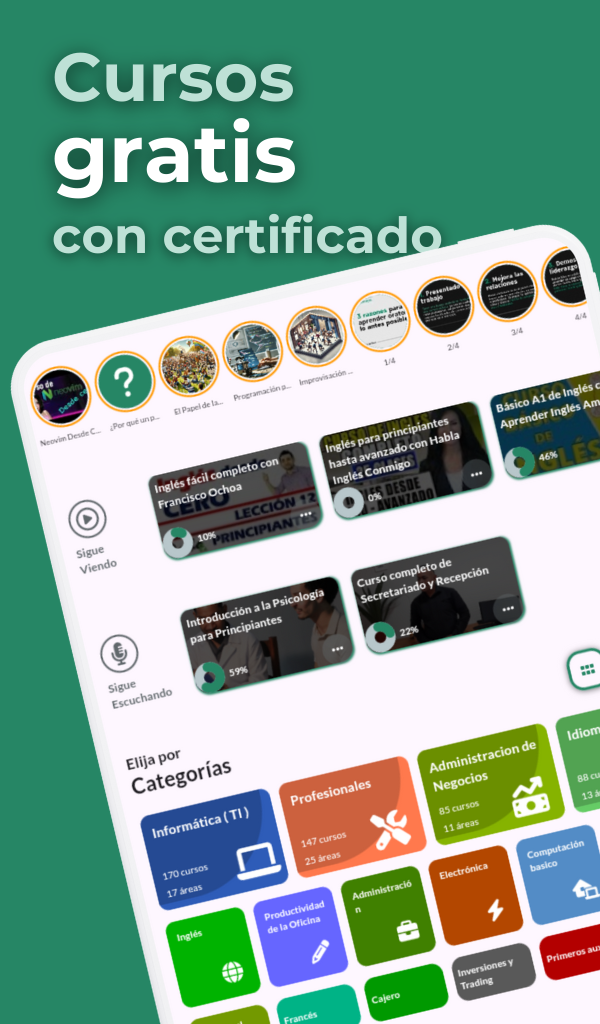Open the question mark story circle
Image resolution: width=600 pixels, height=1024 pixels.
(125, 381)
